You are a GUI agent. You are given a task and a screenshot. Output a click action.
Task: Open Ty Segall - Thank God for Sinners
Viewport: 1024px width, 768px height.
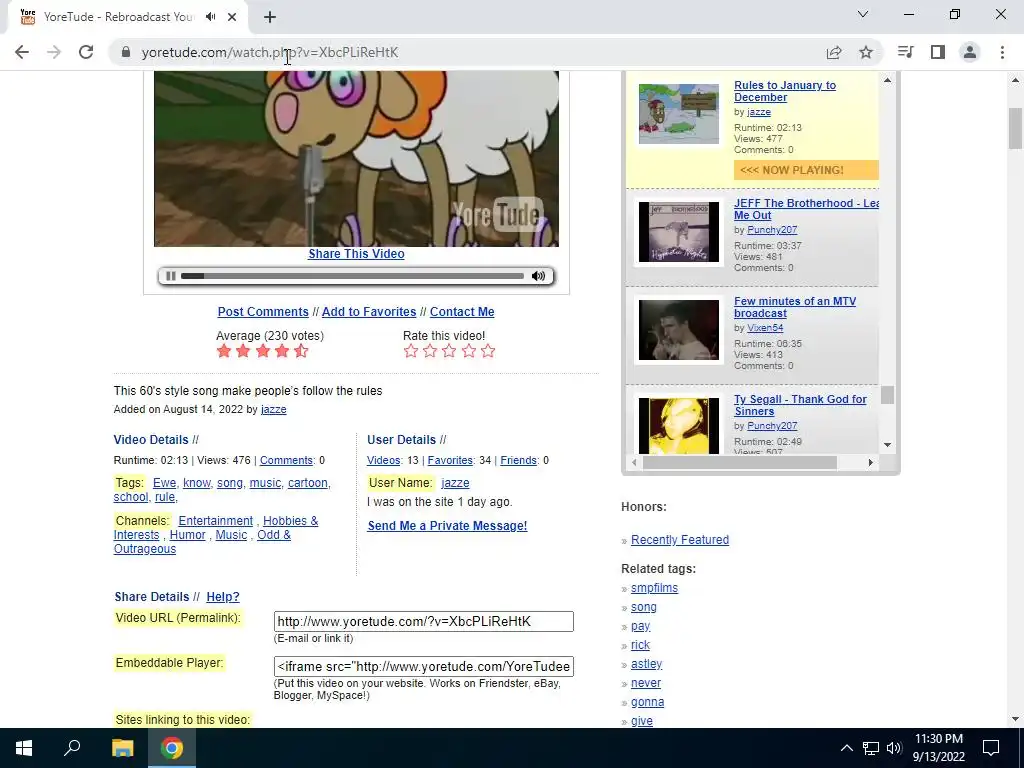800,406
